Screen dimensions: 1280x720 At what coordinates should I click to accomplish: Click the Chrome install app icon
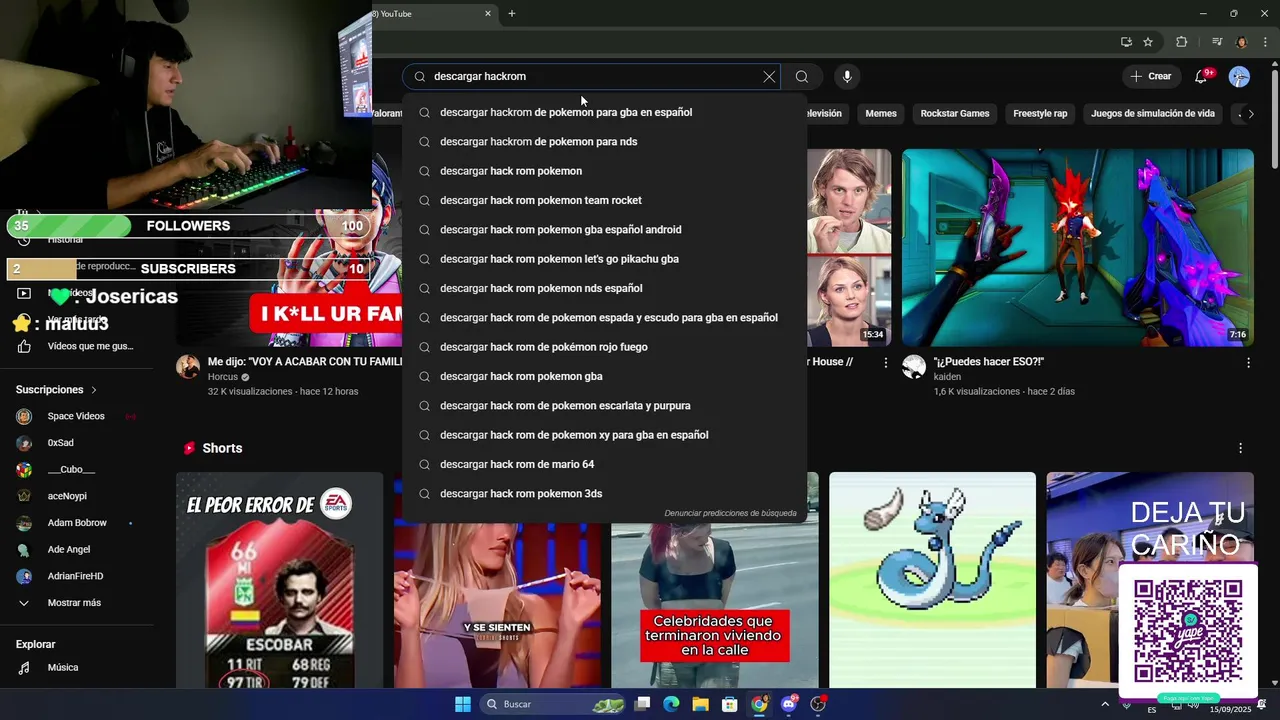[x=1126, y=42]
